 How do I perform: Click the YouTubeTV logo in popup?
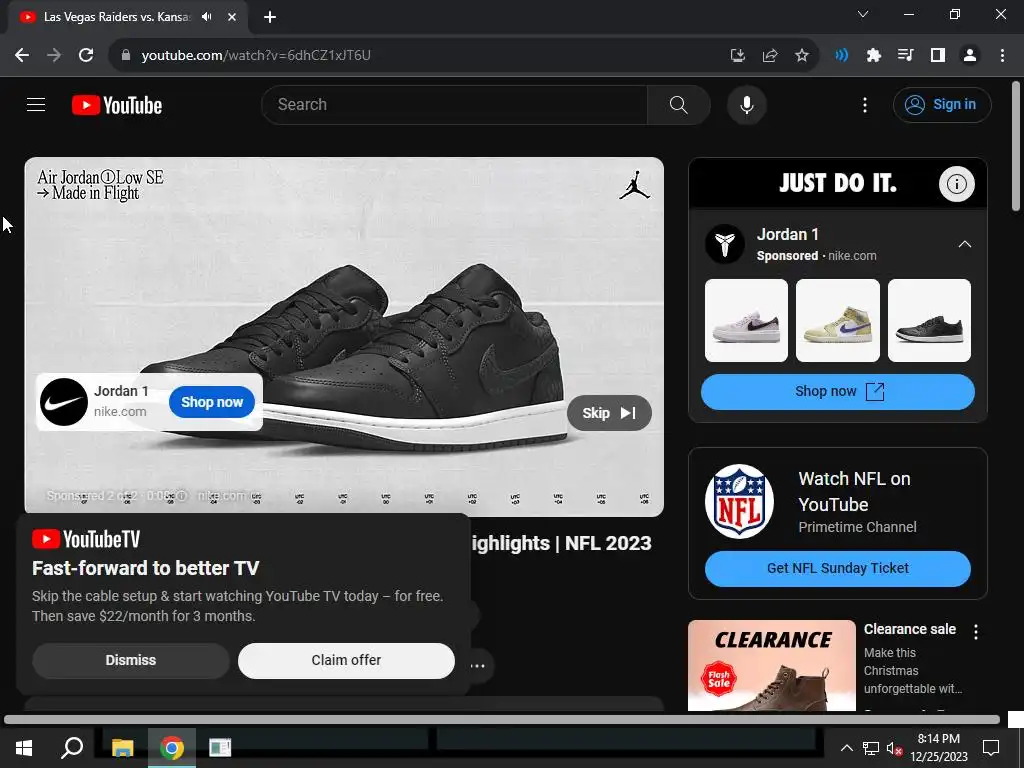[86, 539]
